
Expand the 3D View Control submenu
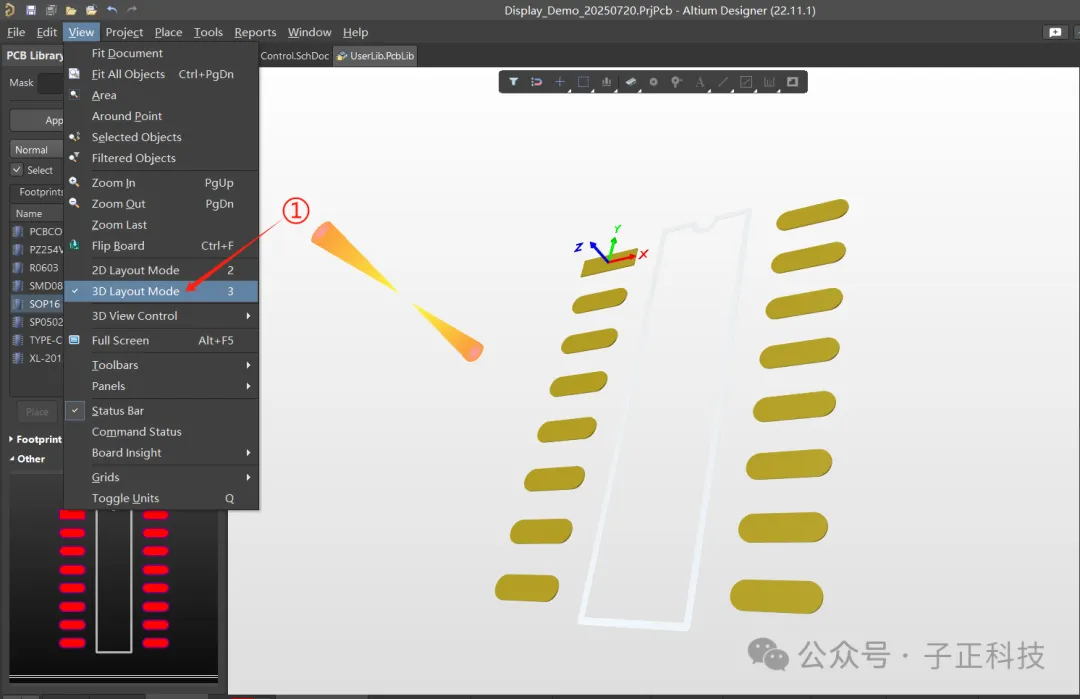(161, 315)
